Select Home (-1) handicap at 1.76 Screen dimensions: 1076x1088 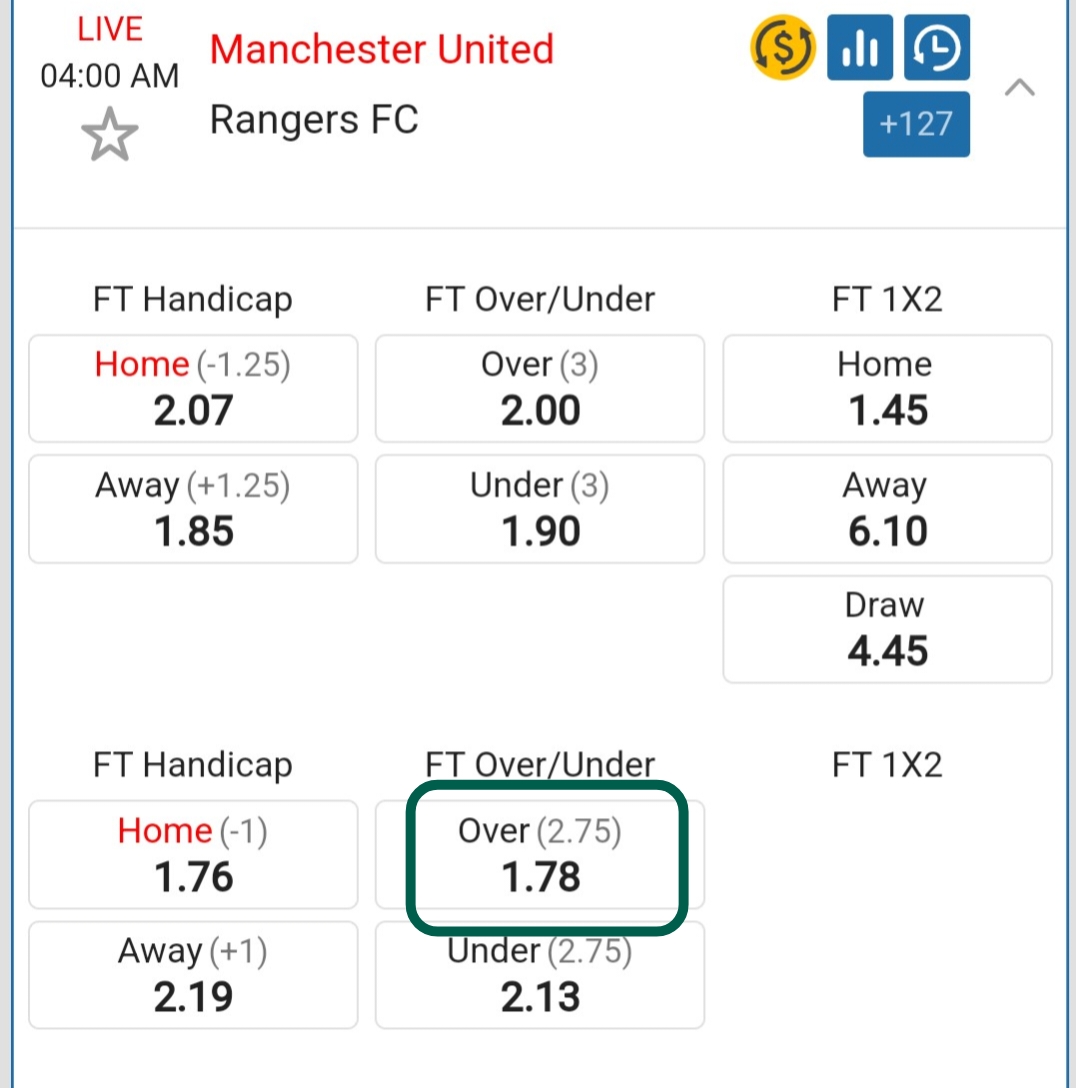point(193,855)
